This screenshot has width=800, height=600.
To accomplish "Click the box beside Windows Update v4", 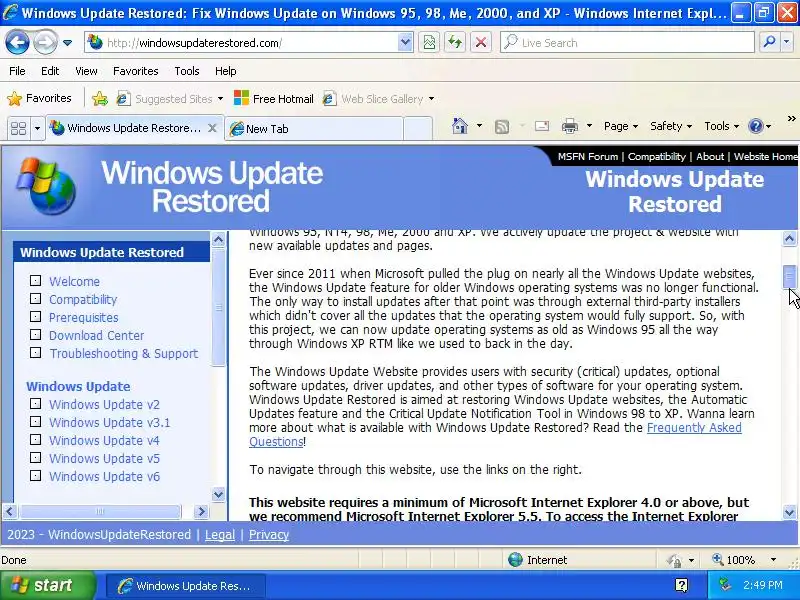I will pyautogui.click(x=35, y=439).
